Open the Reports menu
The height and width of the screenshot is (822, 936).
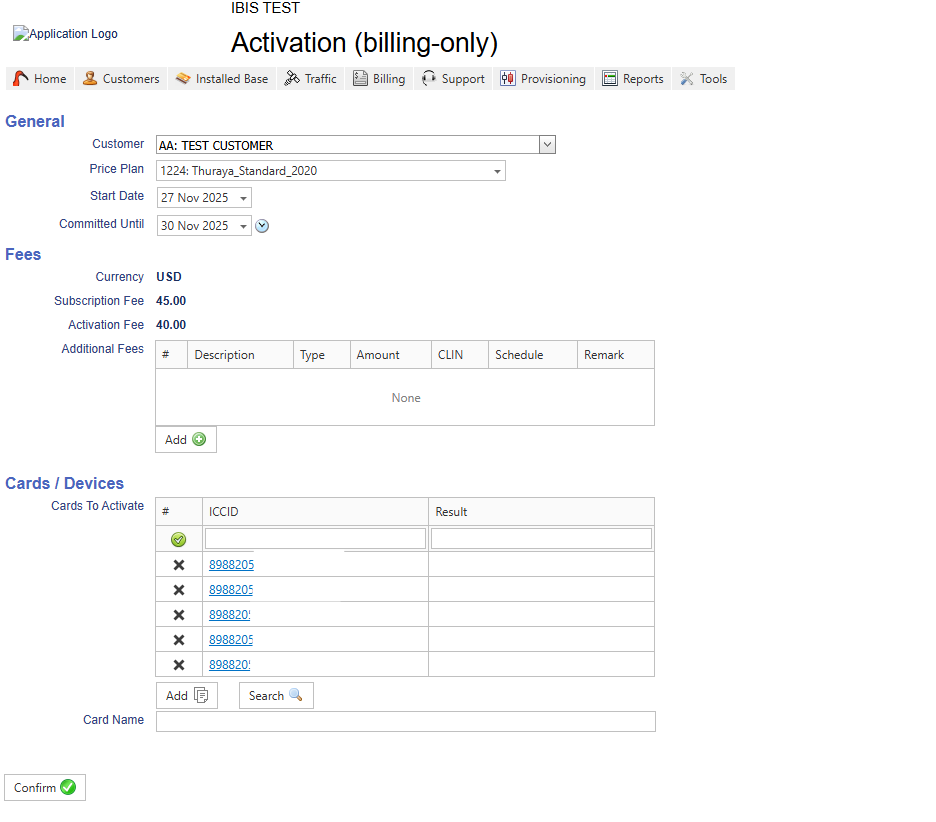click(x=633, y=79)
